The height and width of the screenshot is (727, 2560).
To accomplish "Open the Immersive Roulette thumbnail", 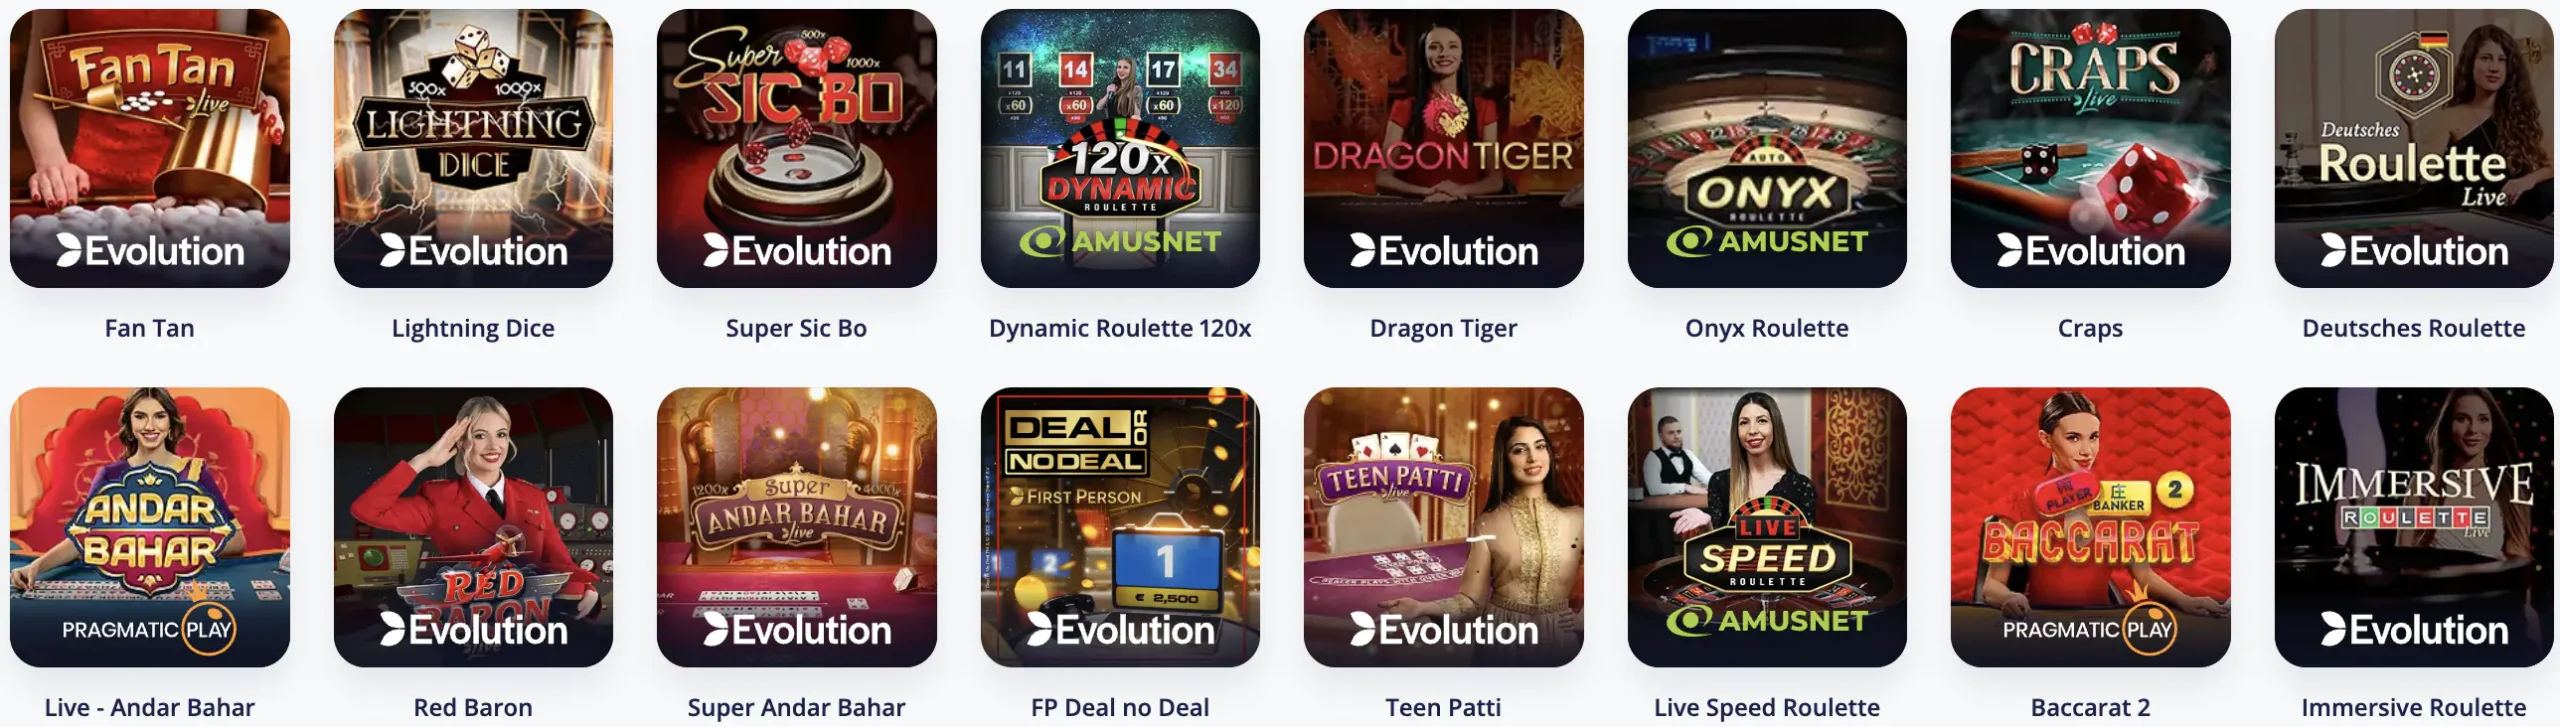I will [x=2414, y=527].
